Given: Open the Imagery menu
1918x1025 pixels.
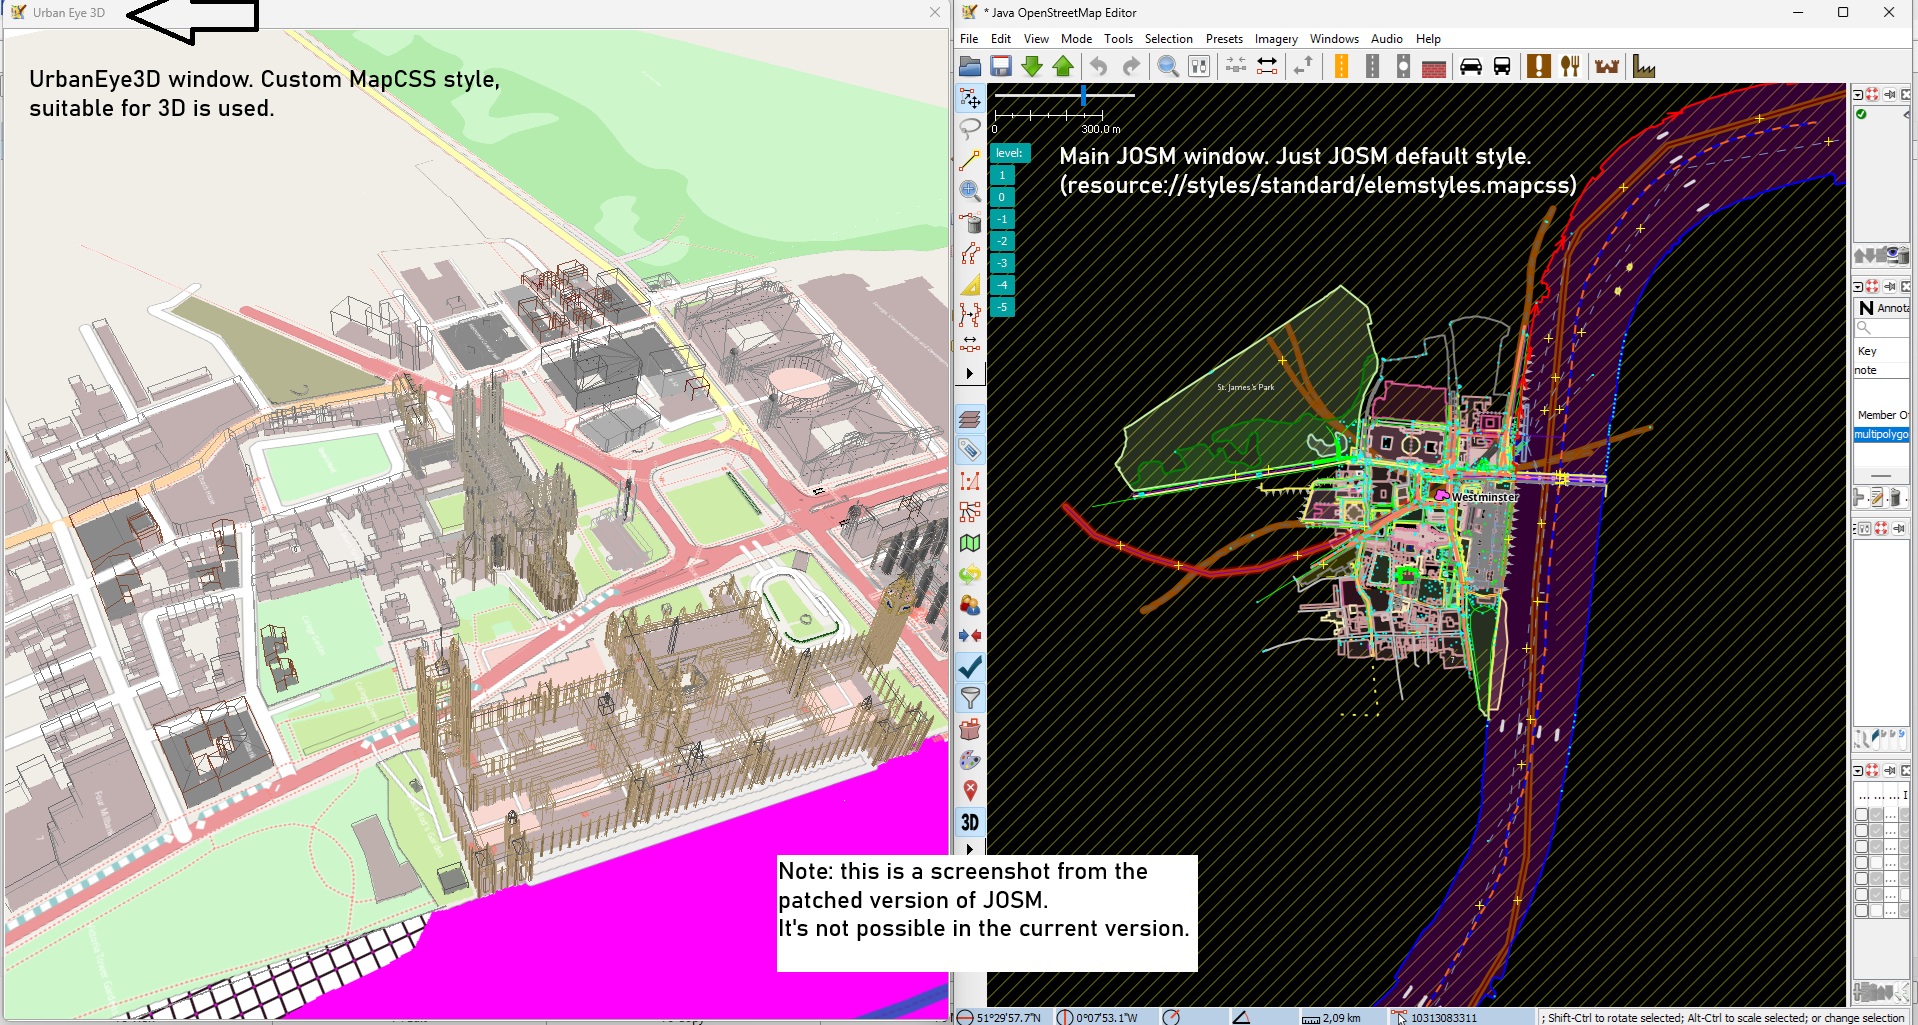Looking at the screenshot, I should [1276, 39].
